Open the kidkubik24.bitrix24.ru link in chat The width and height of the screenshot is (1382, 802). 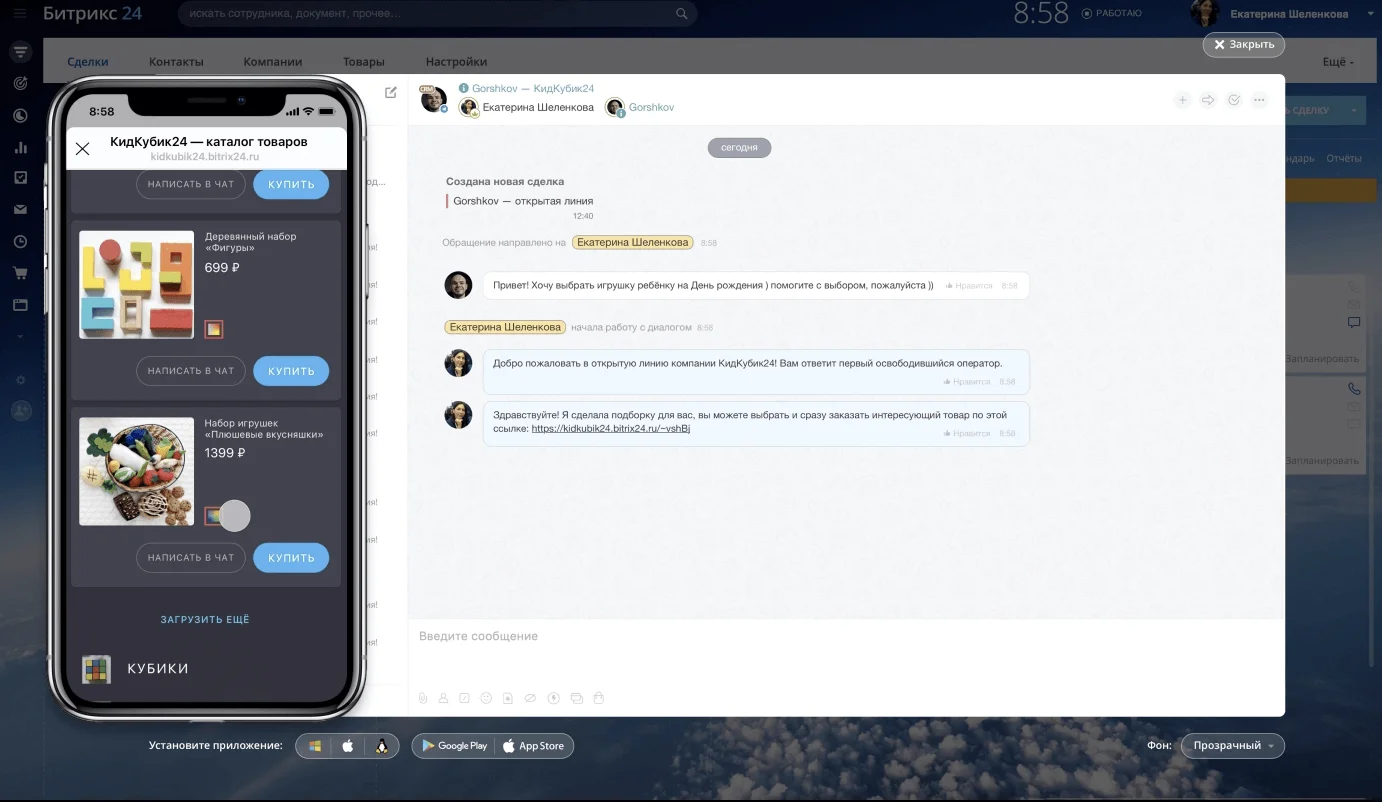point(611,428)
